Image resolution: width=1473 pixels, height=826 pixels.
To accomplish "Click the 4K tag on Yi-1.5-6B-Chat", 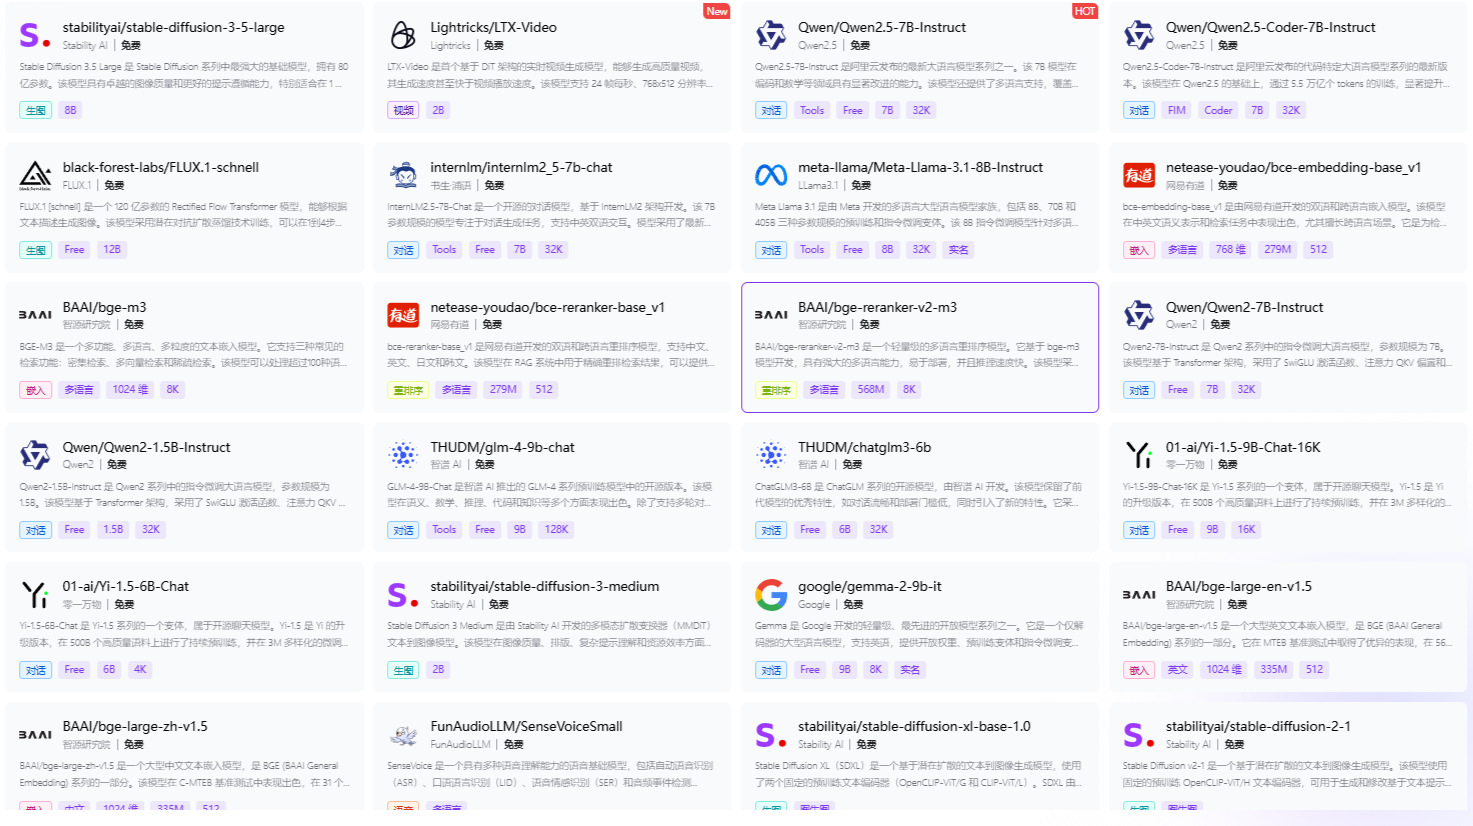I will pos(140,669).
